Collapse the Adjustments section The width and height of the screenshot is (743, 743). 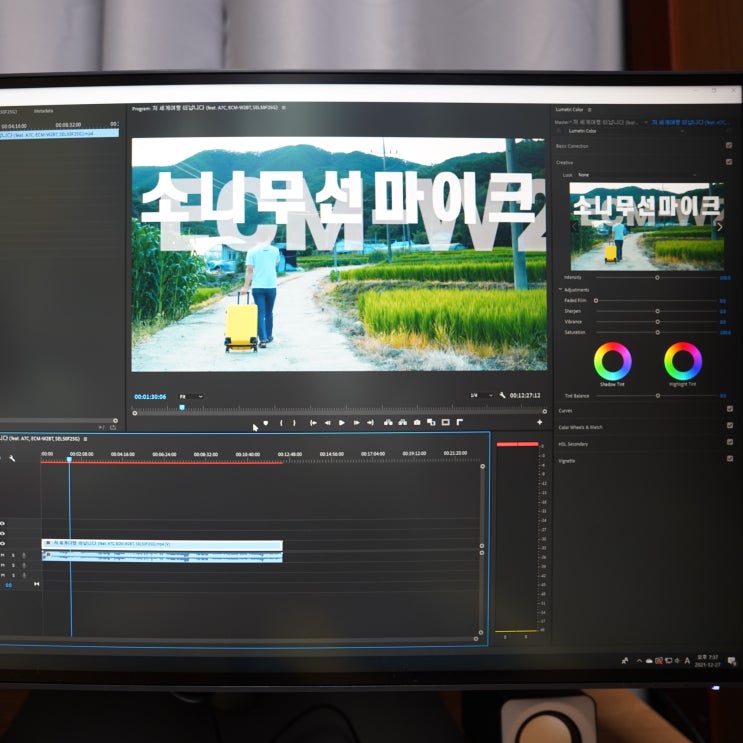[x=561, y=290]
